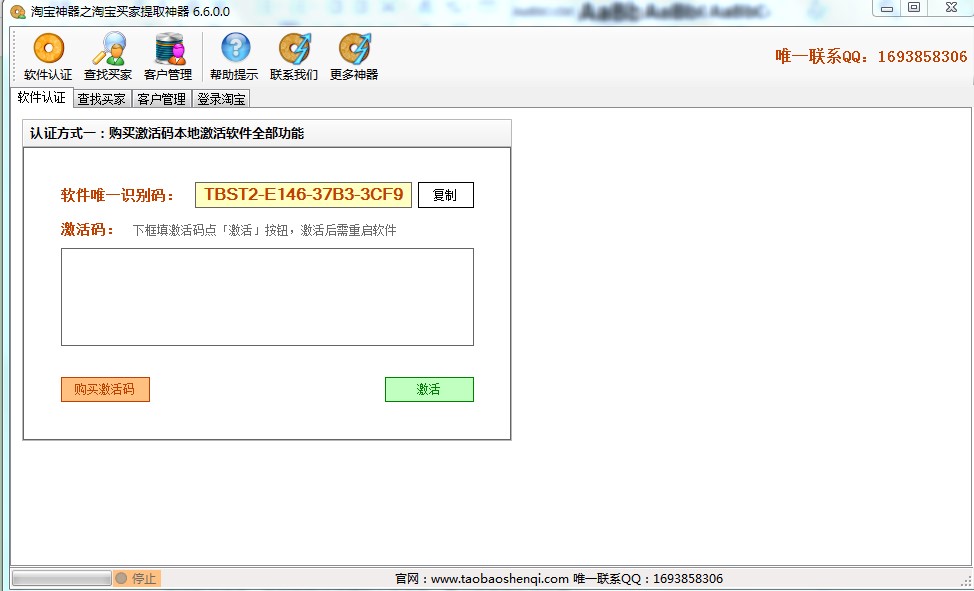Click the 复制 button
974x591 pixels.
coord(445,195)
